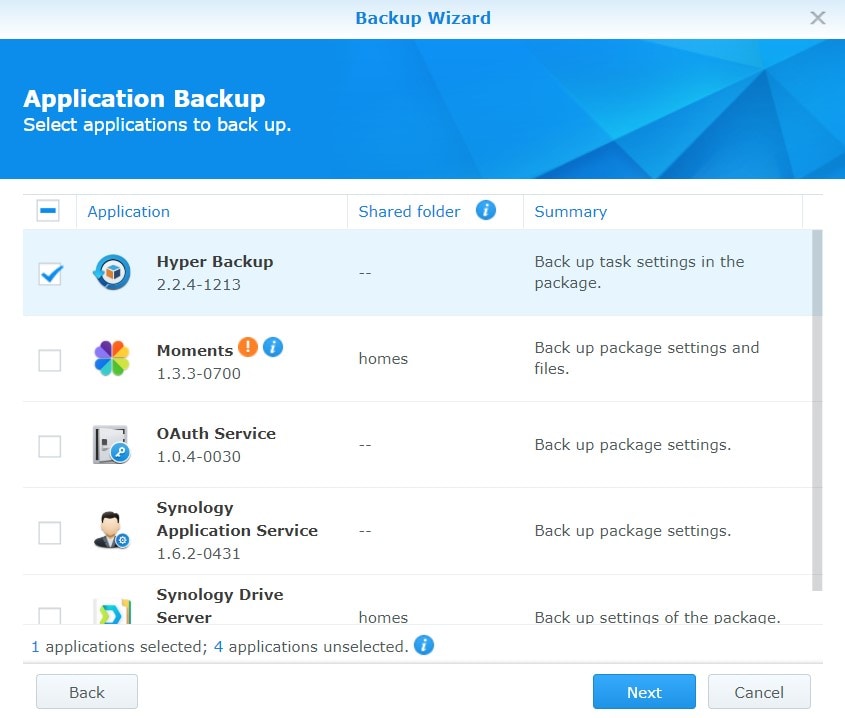Click the version text 2.2.4-1213

(x=199, y=285)
